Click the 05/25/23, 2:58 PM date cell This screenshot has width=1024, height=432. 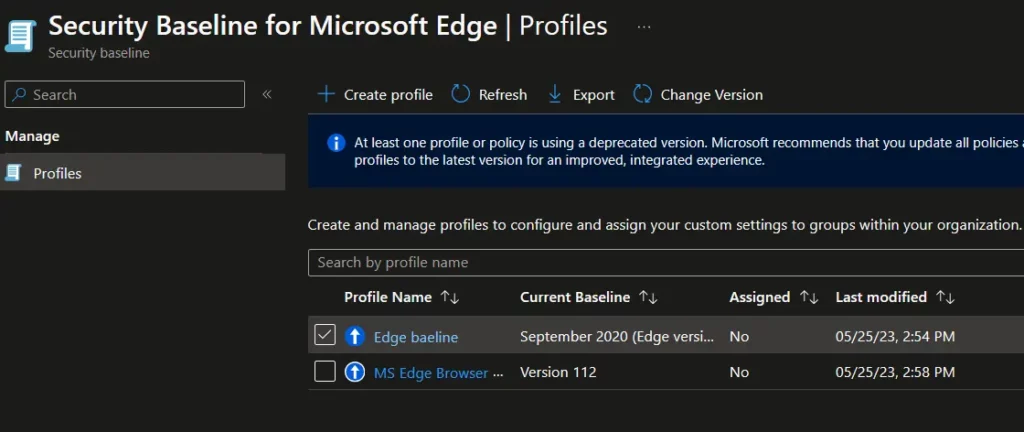(895, 373)
